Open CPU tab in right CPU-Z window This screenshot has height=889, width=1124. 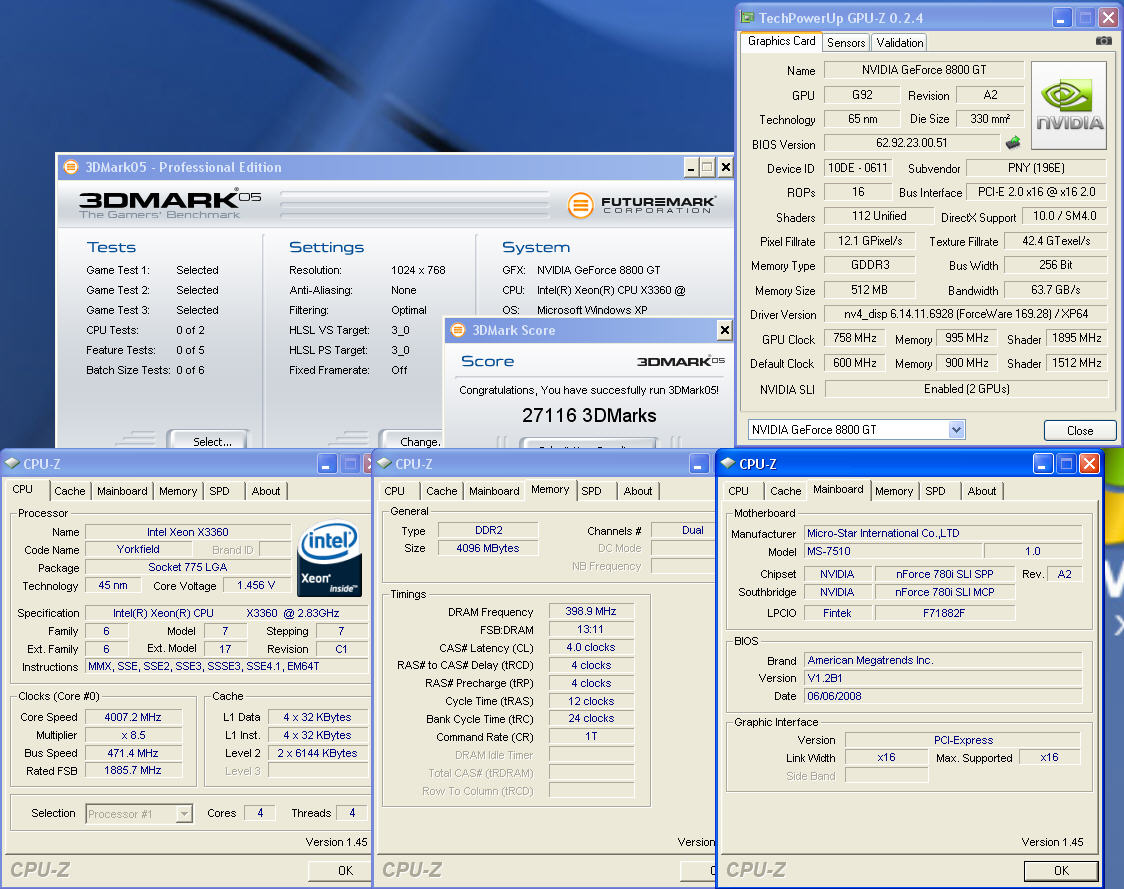pos(738,491)
